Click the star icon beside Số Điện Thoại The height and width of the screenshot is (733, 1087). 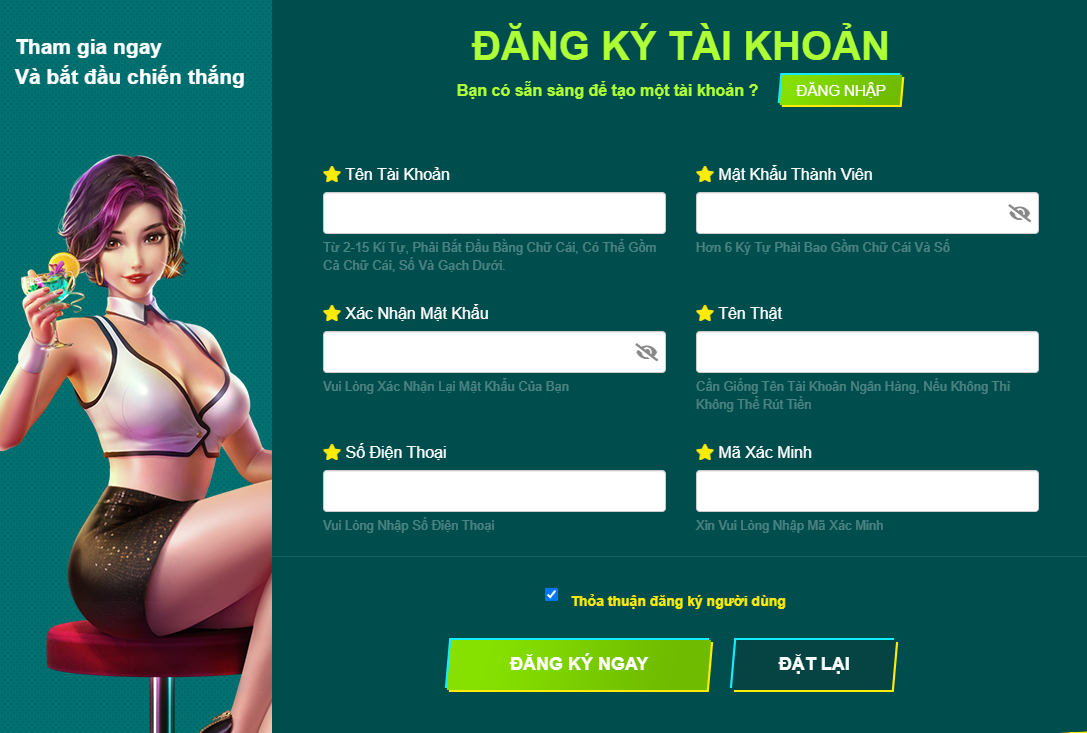pos(332,453)
